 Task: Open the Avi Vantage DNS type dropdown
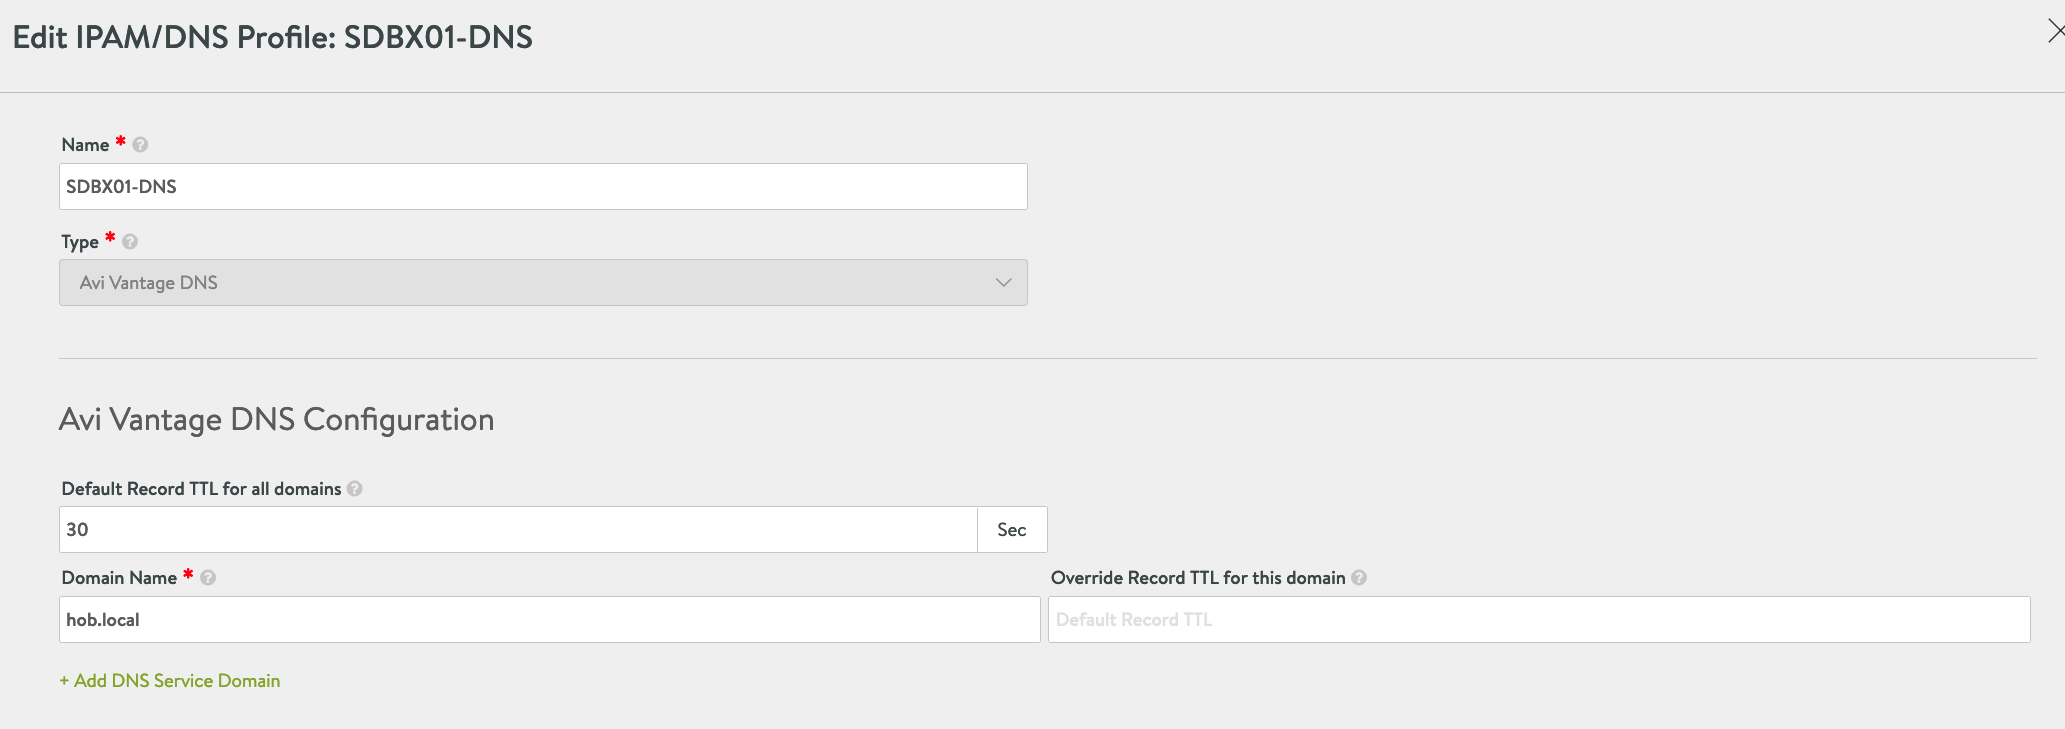(x=543, y=283)
